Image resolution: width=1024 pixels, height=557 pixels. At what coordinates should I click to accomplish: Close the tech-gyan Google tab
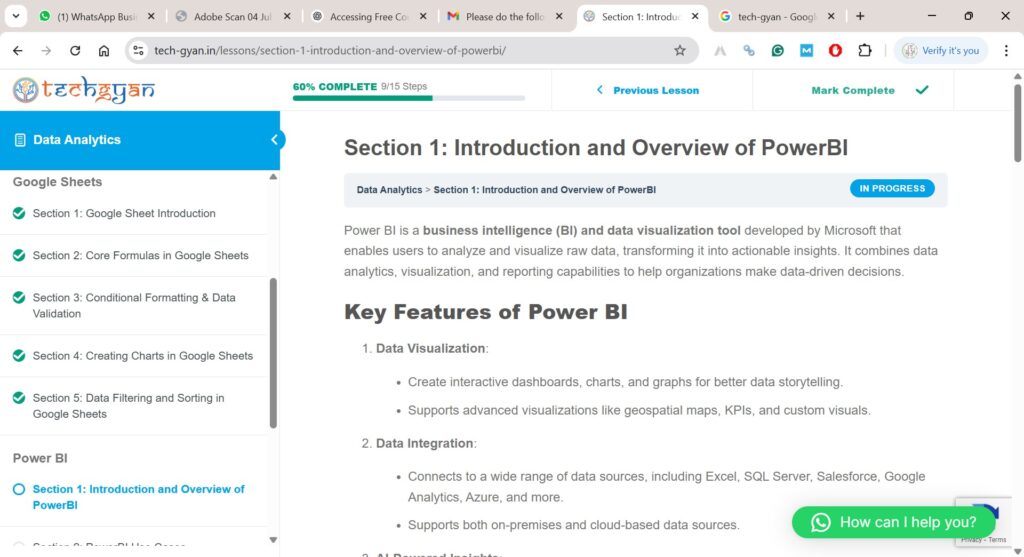click(x=831, y=16)
